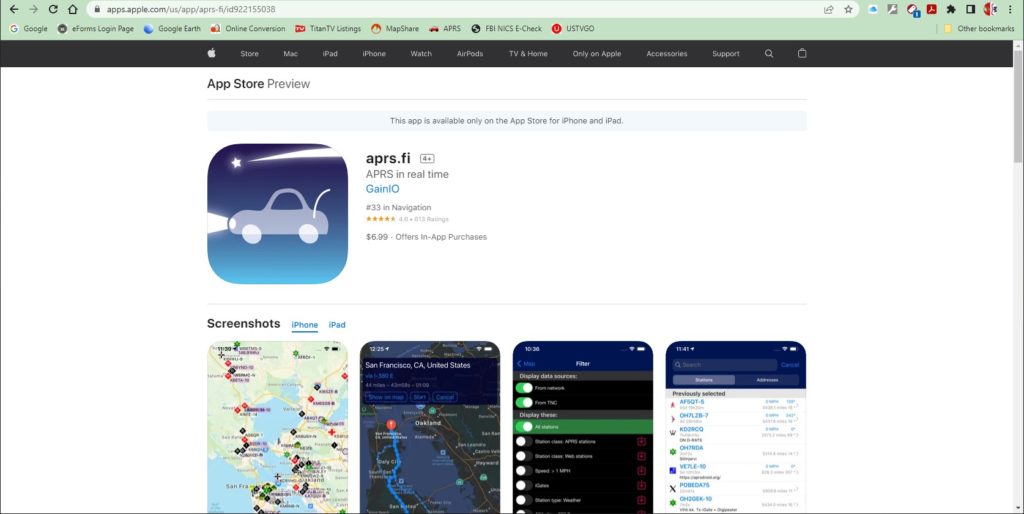Open the Google Earth bookmark
Image resolution: width=1024 pixels, height=514 pixels.
coord(172,29)
